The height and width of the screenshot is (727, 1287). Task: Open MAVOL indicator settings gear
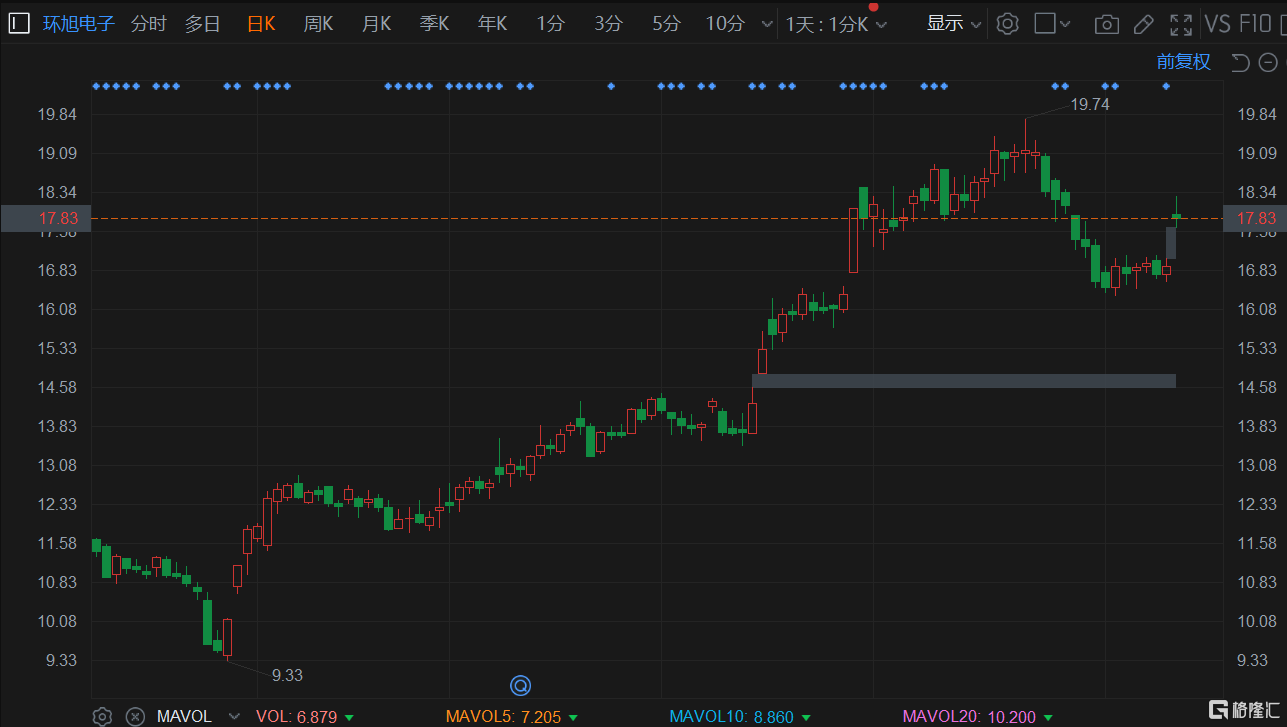(102, 716)
